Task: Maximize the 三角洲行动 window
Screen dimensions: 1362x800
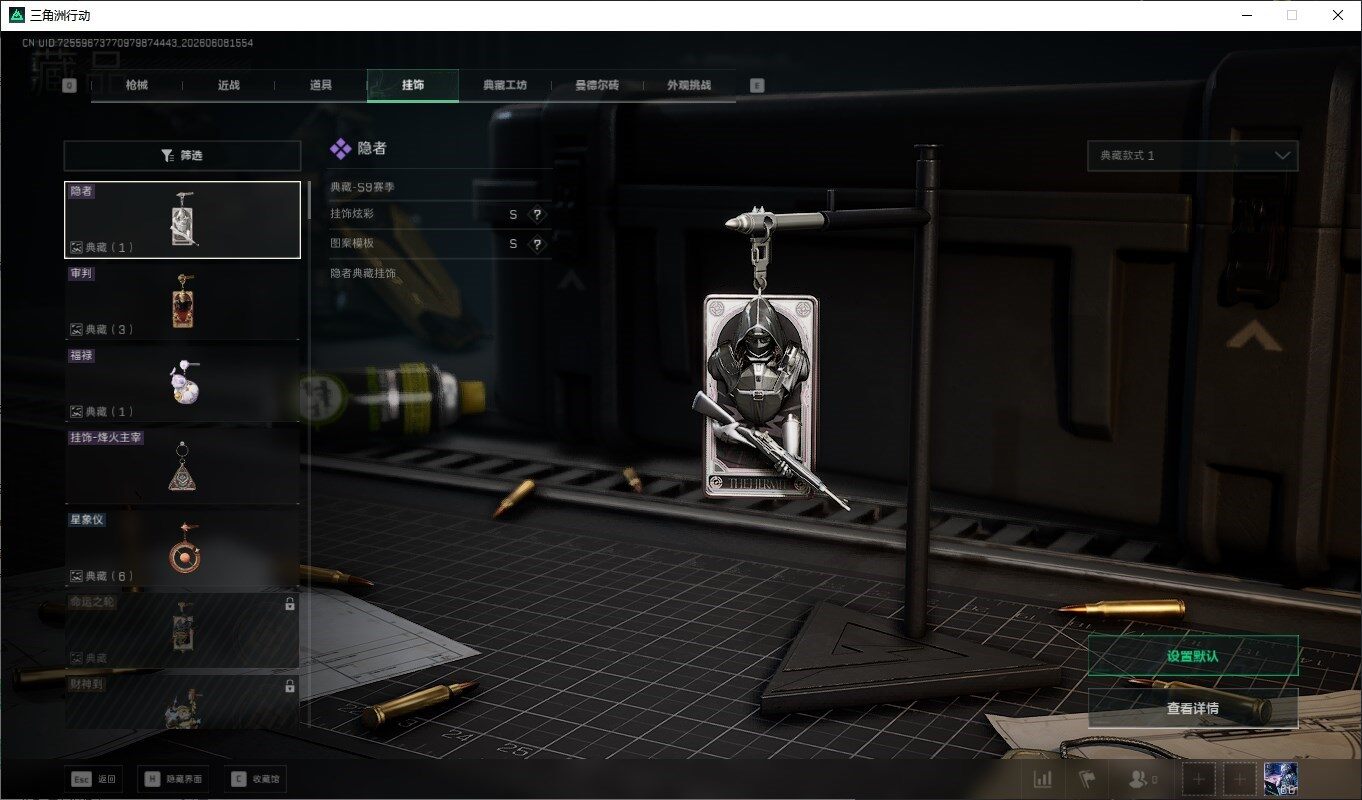Action: click(x=1292, y=15)
